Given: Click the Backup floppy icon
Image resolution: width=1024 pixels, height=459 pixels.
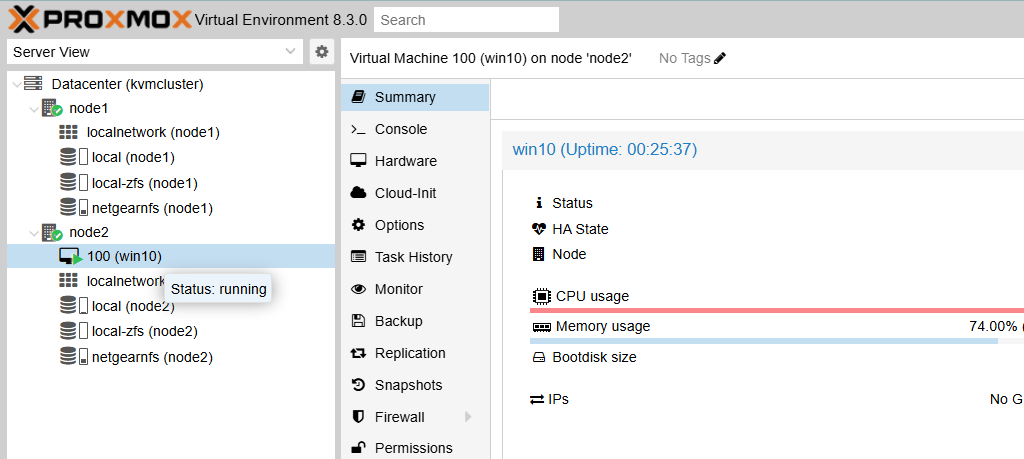Looking at the screenshot, I should (x=358, y=321).
